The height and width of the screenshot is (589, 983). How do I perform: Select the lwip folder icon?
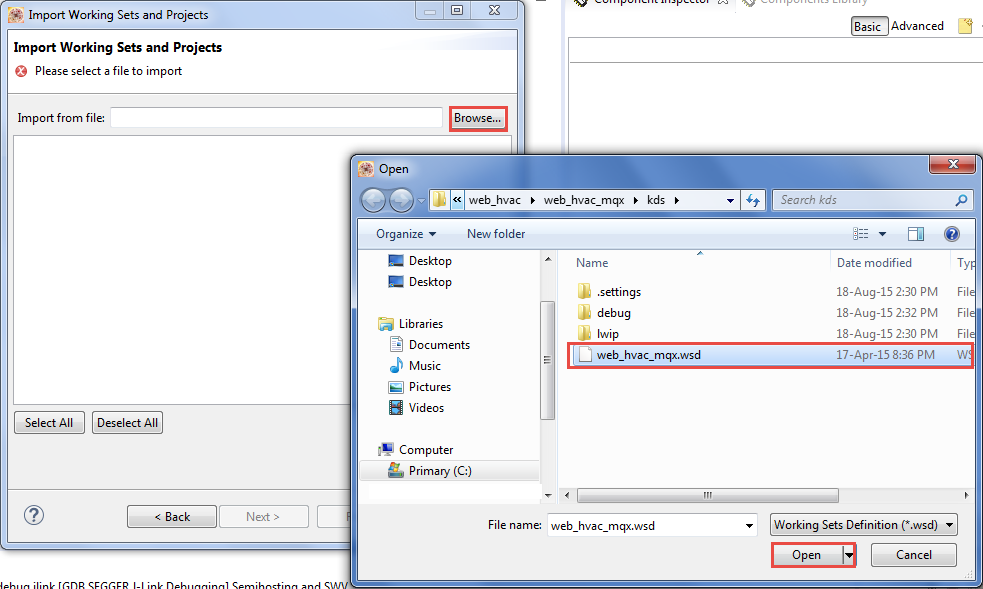coord(584,333)
